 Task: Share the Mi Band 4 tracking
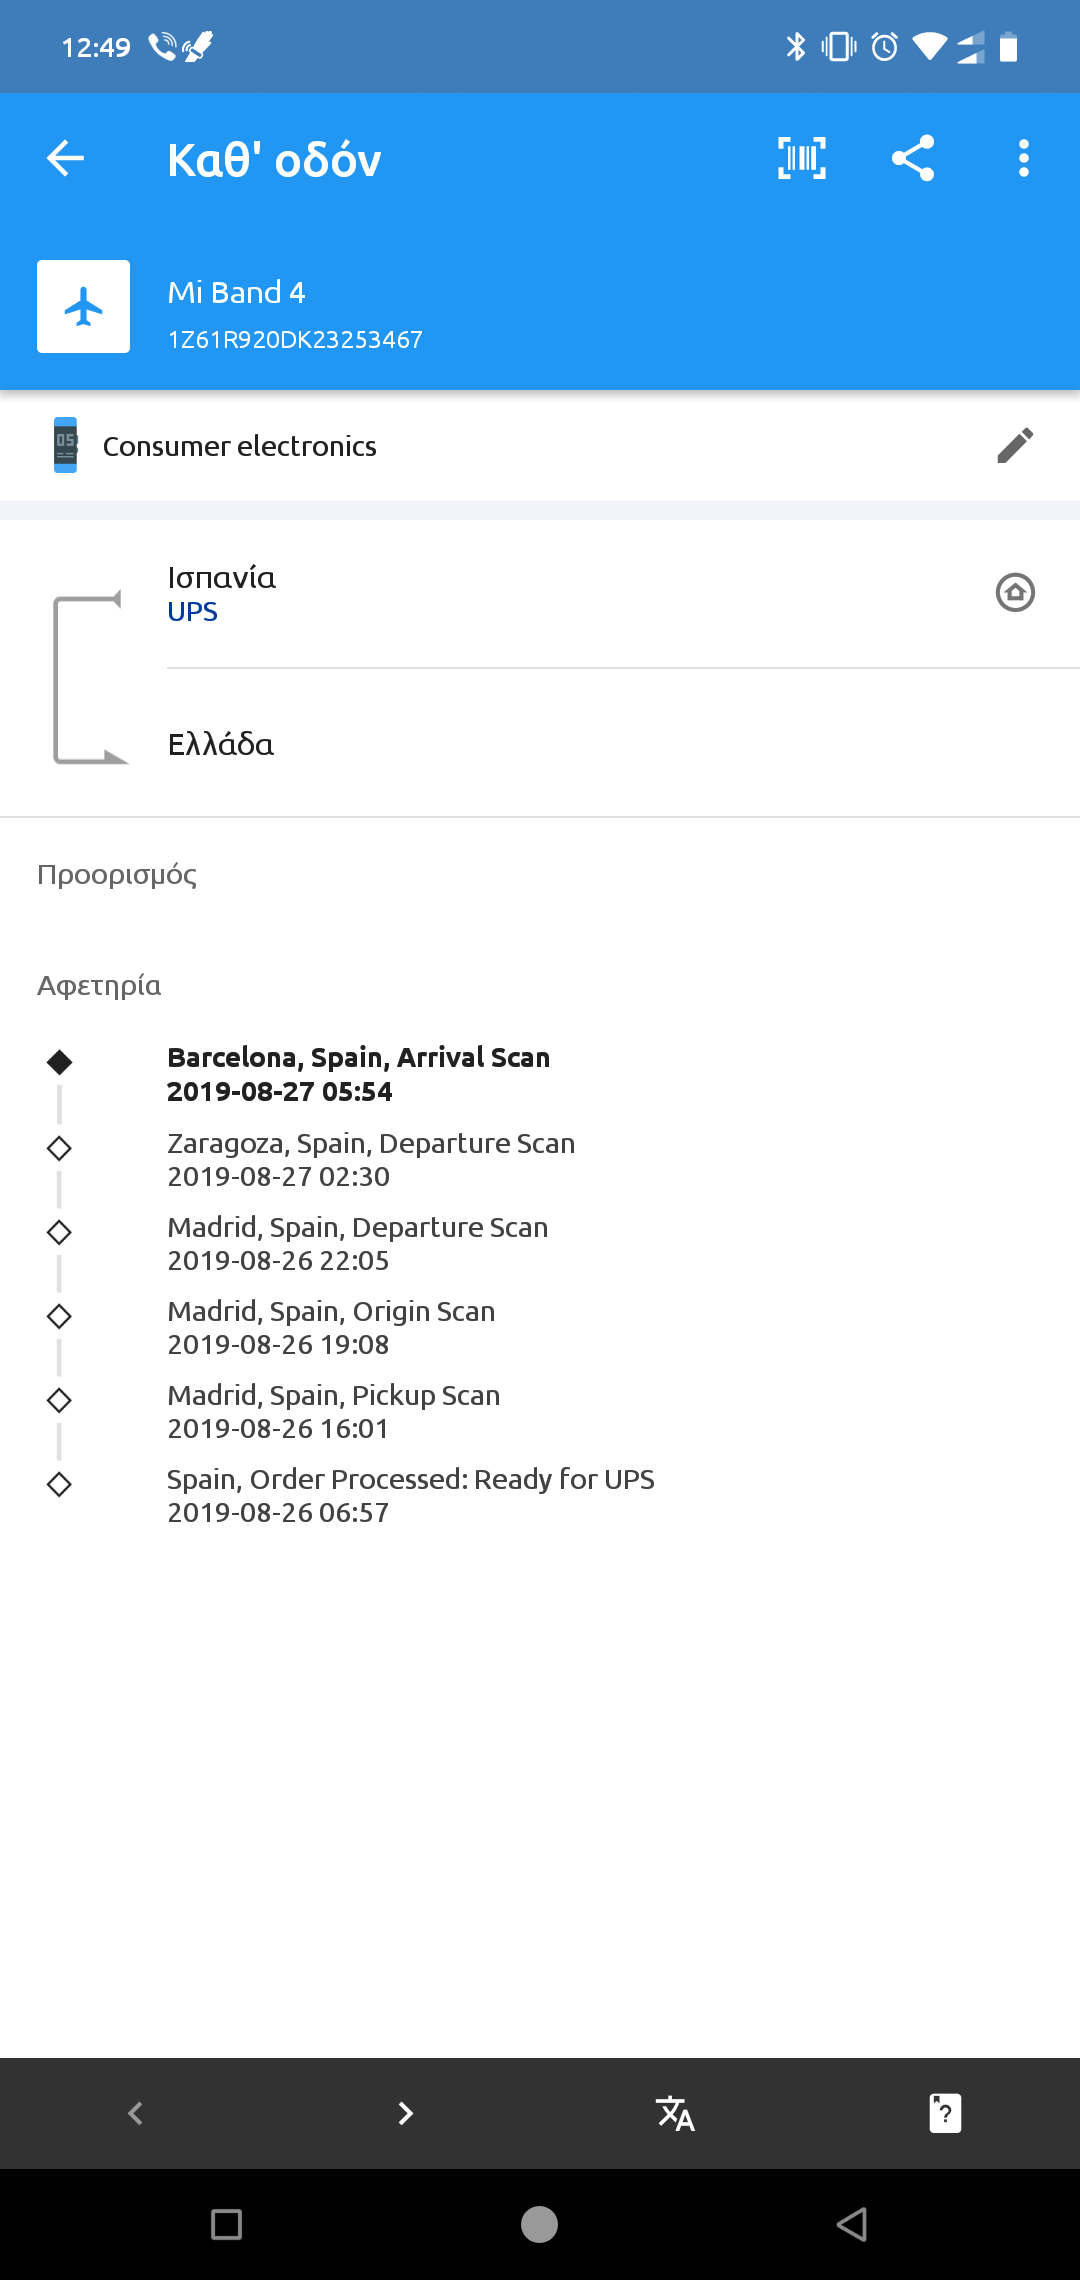point(912,158)
